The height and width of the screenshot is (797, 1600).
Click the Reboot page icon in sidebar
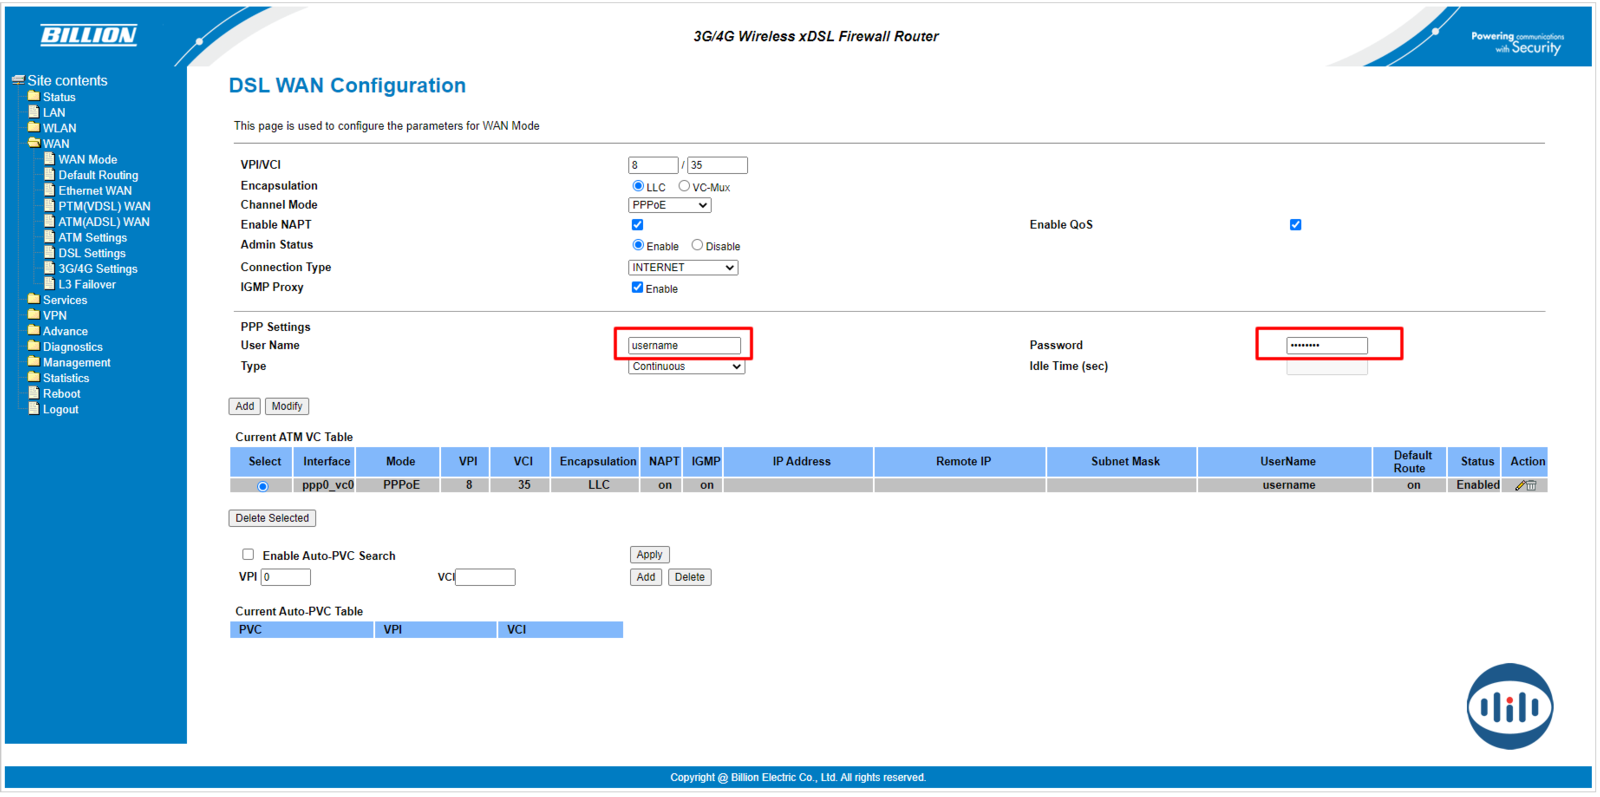tap(33, 393)
